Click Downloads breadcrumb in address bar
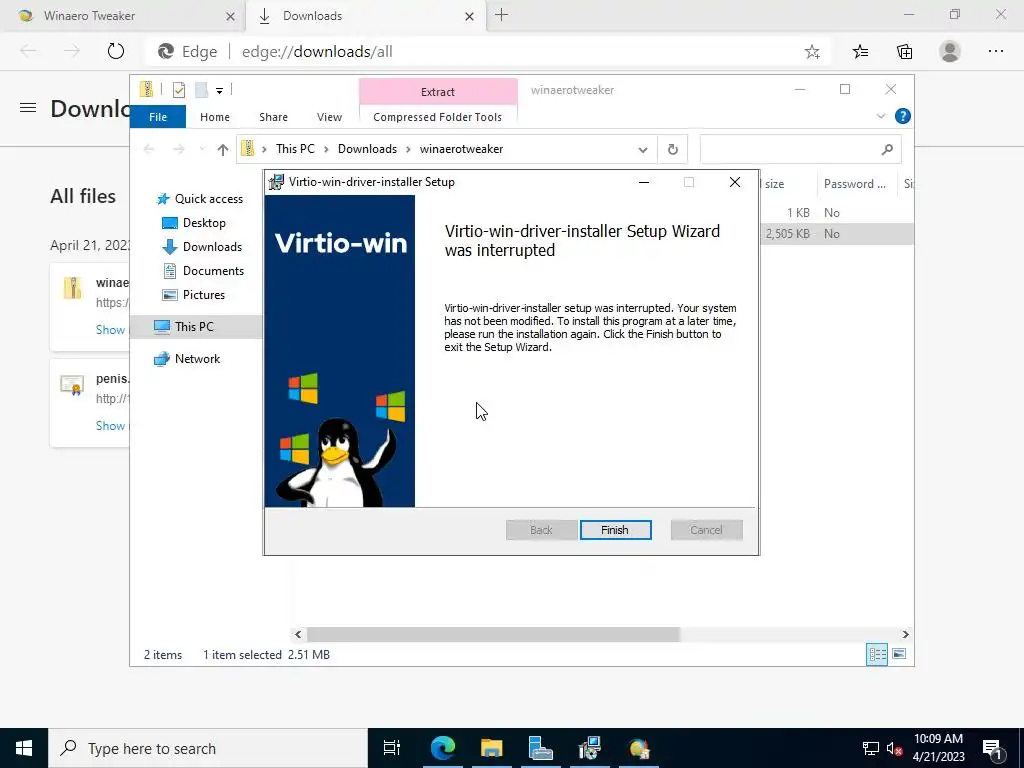 click(367, 149)
